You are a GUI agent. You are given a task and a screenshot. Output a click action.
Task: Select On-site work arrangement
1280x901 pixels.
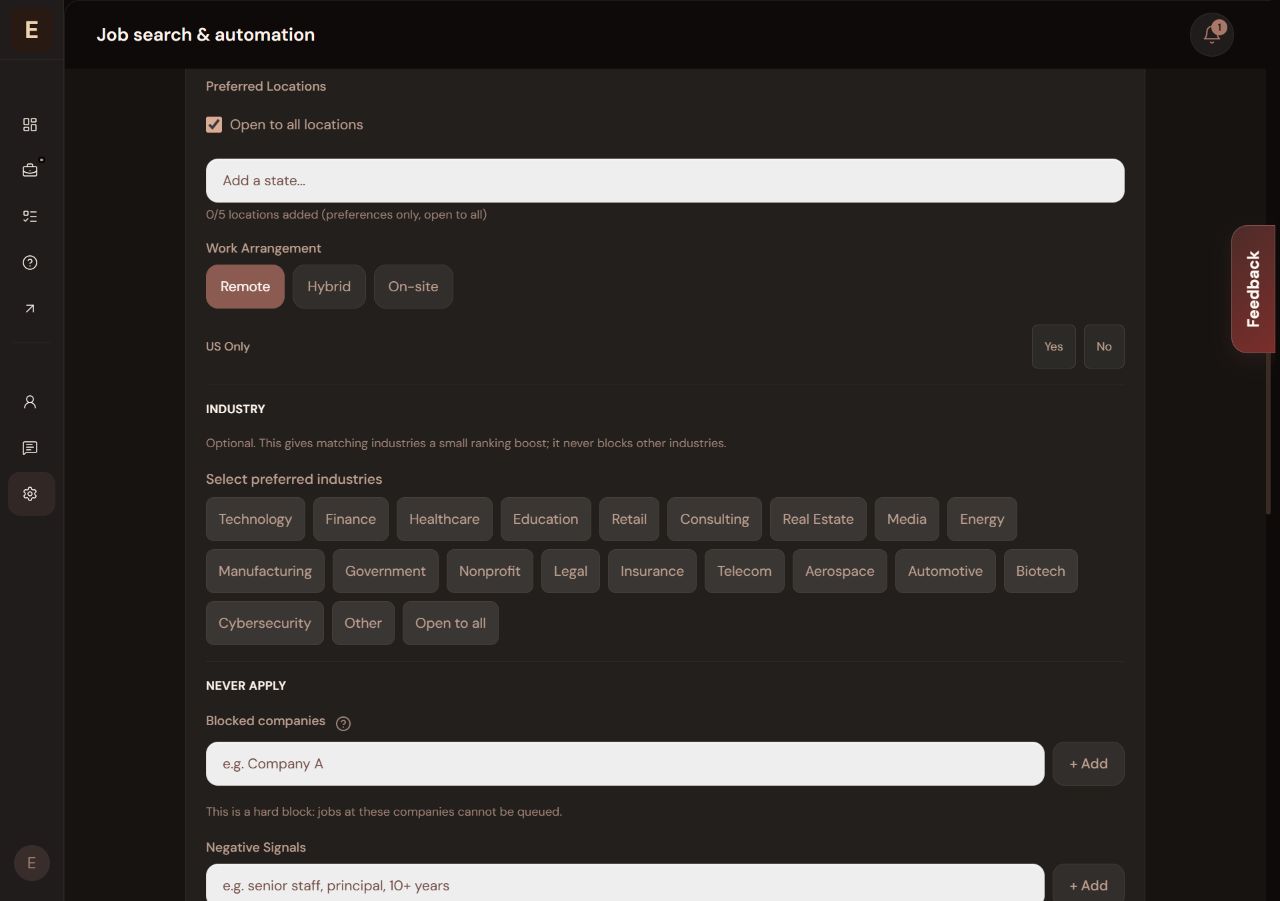[x=413, y=287]
